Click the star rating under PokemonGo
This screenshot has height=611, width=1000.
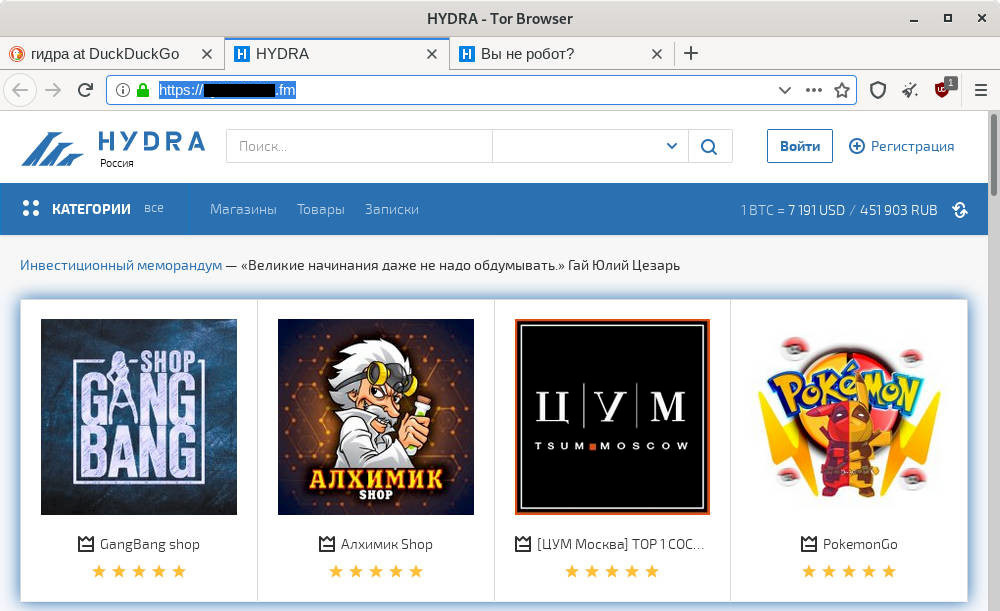tap(849, 571)
